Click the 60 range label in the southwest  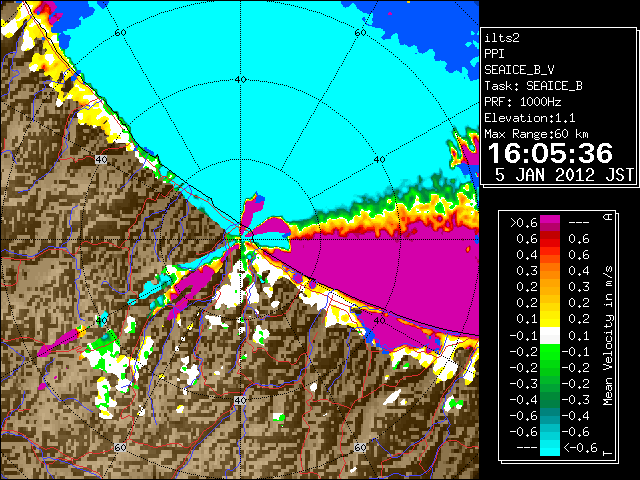click(x=120, y=448)
